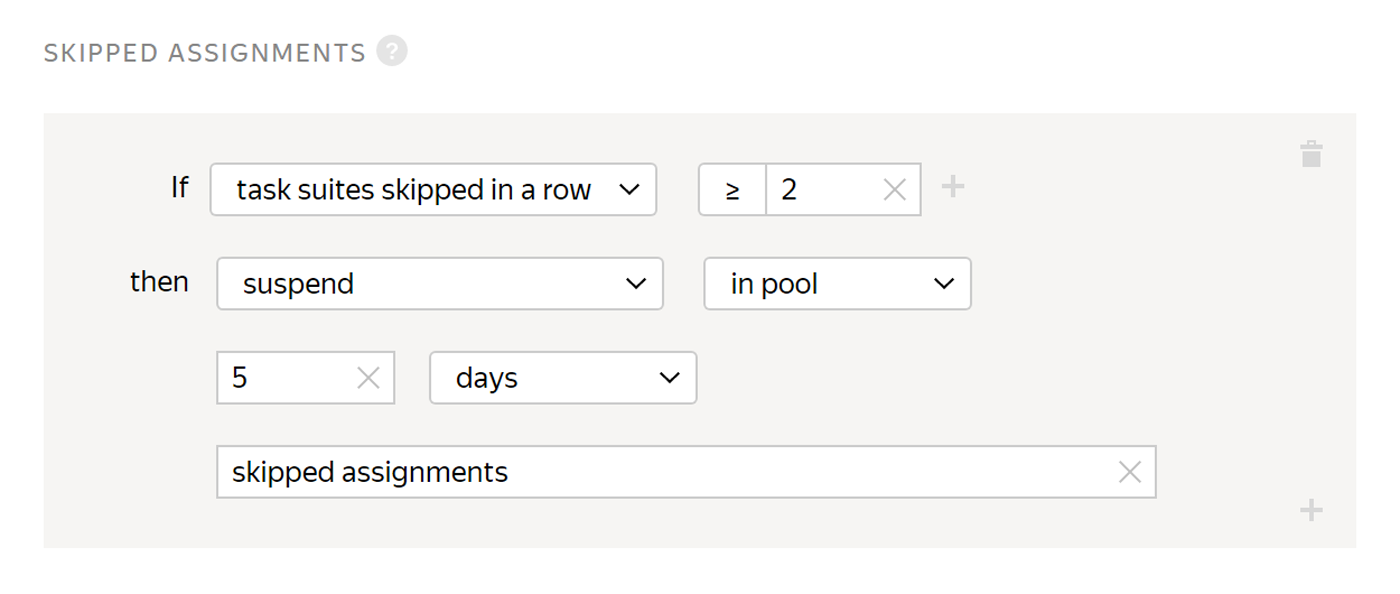Click the 'then' action label
The image size is (1400, 594).
159,282
